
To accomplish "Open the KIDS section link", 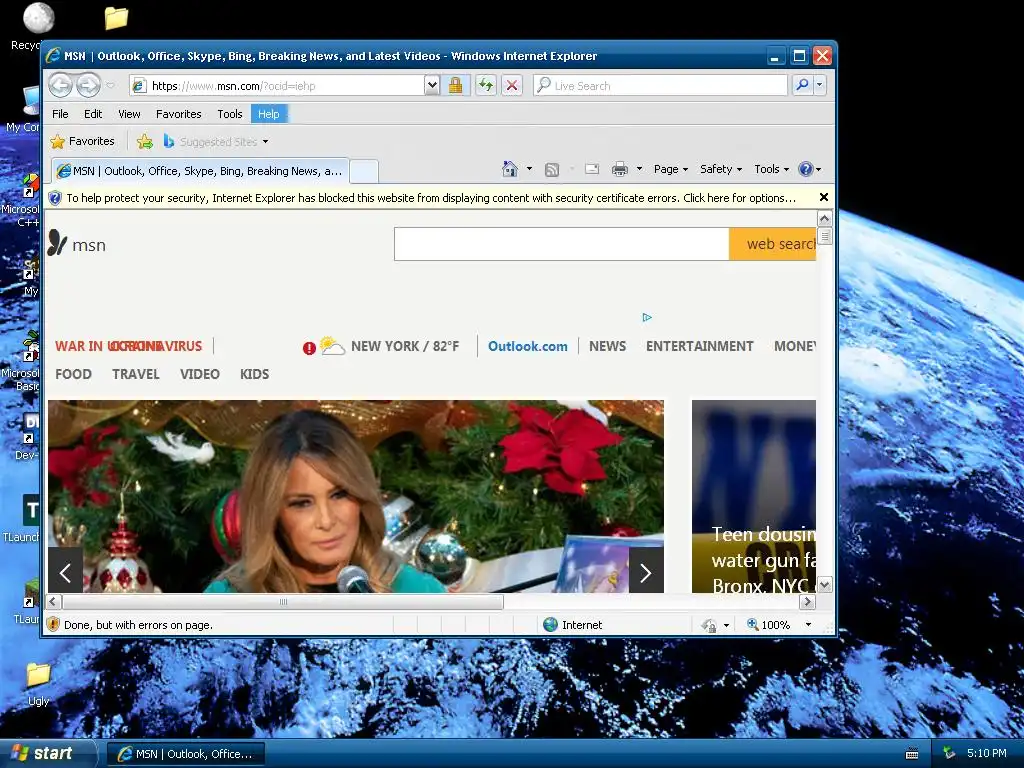I will pyautogui.click(x=254, y=374).
